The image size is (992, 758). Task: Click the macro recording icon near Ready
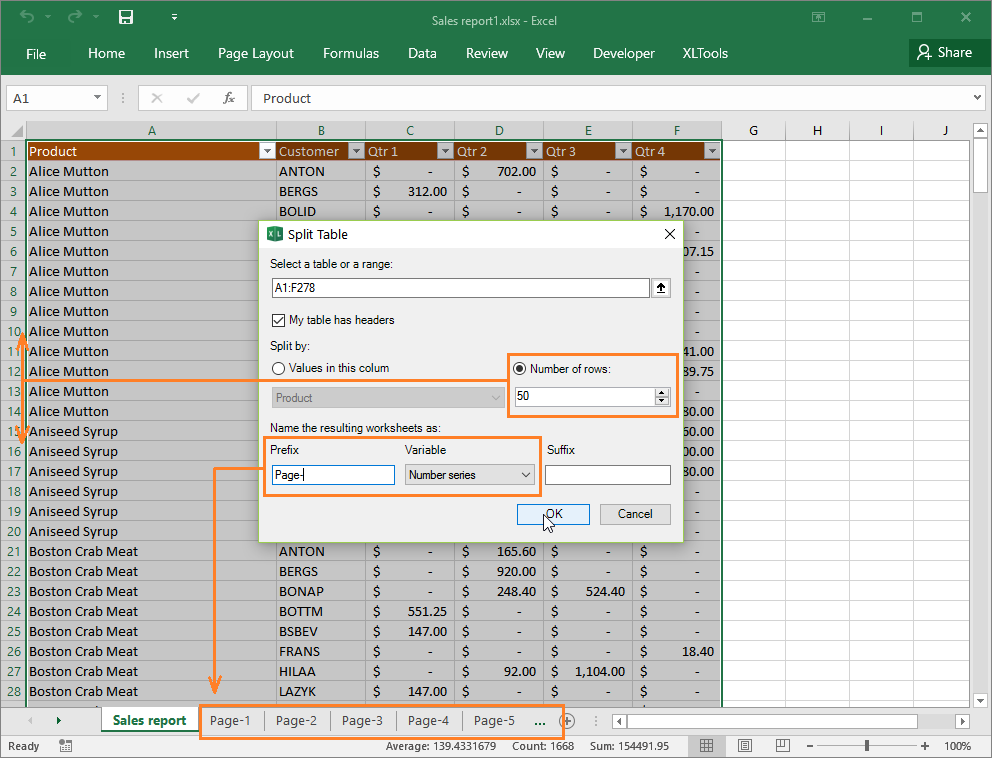click(65, 746)
